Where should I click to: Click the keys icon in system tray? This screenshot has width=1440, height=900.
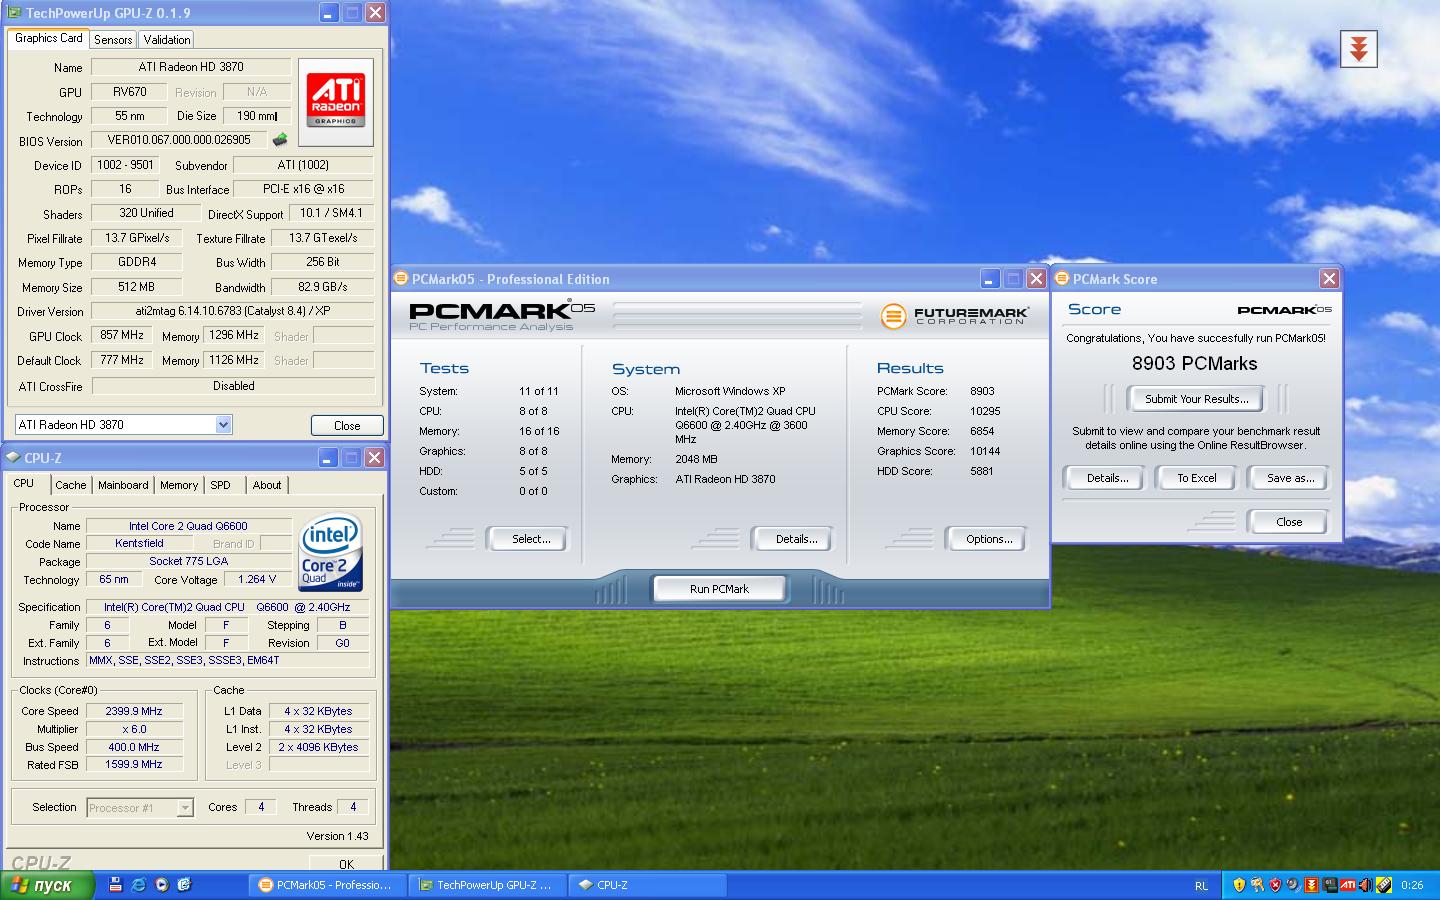point(1257,885)
